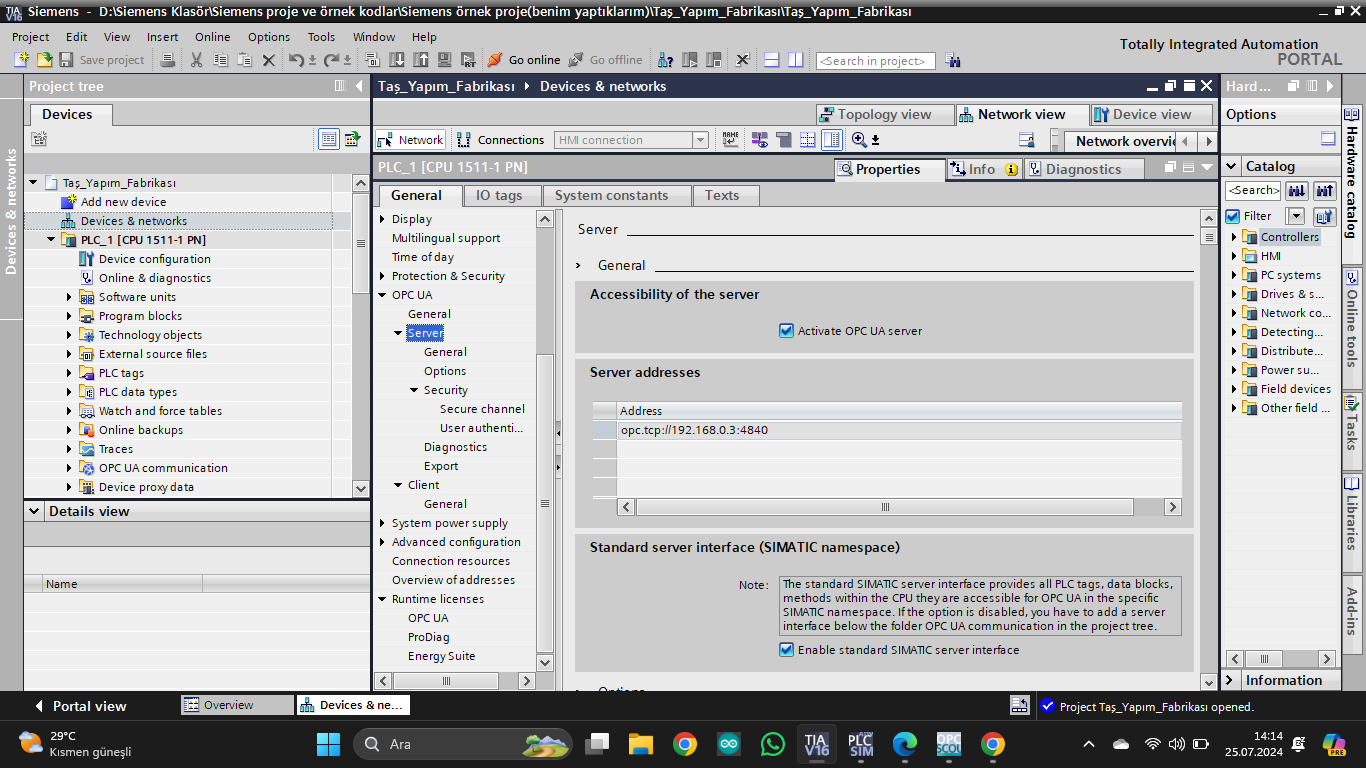This screenshot has width=1366, height=768.
Task: Click the Portal view link
Action: [80, 706]
